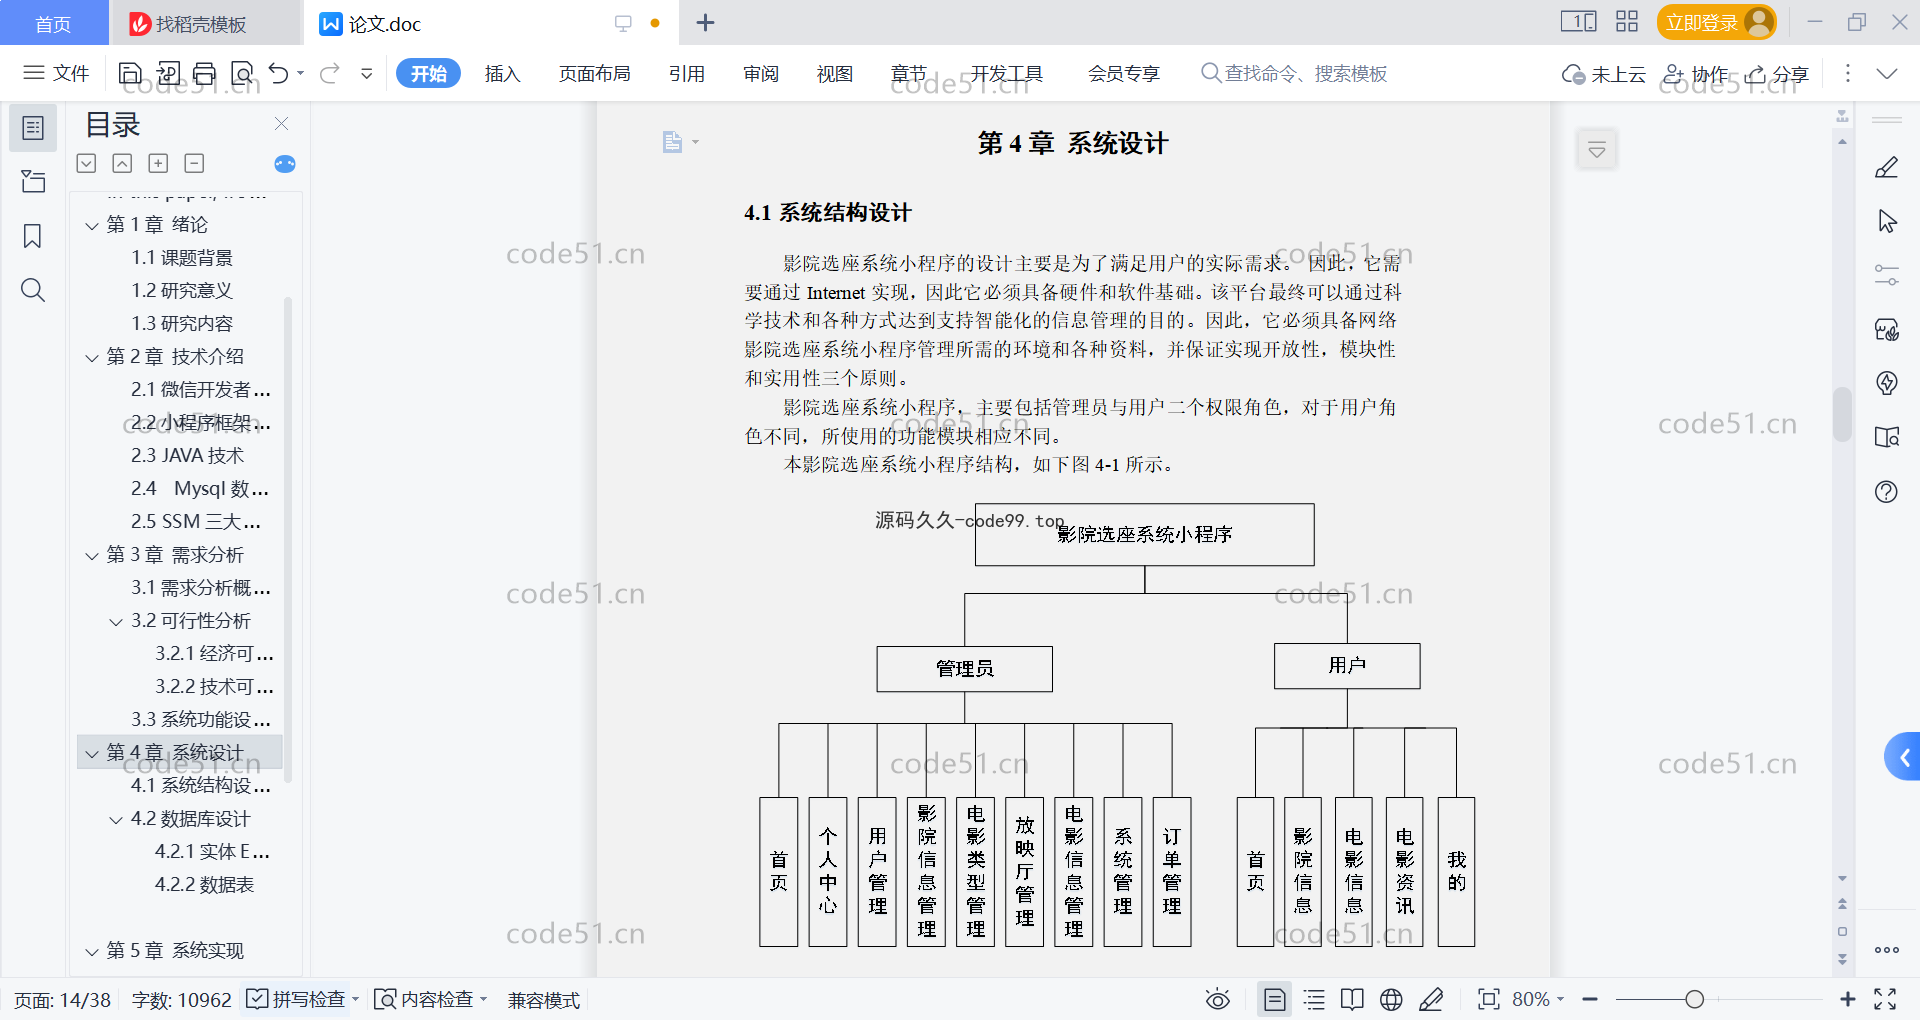Open the search icon in left sidebar
Image resolution: width=1920 pixels, height=1020 pixels.
[33, 290]
